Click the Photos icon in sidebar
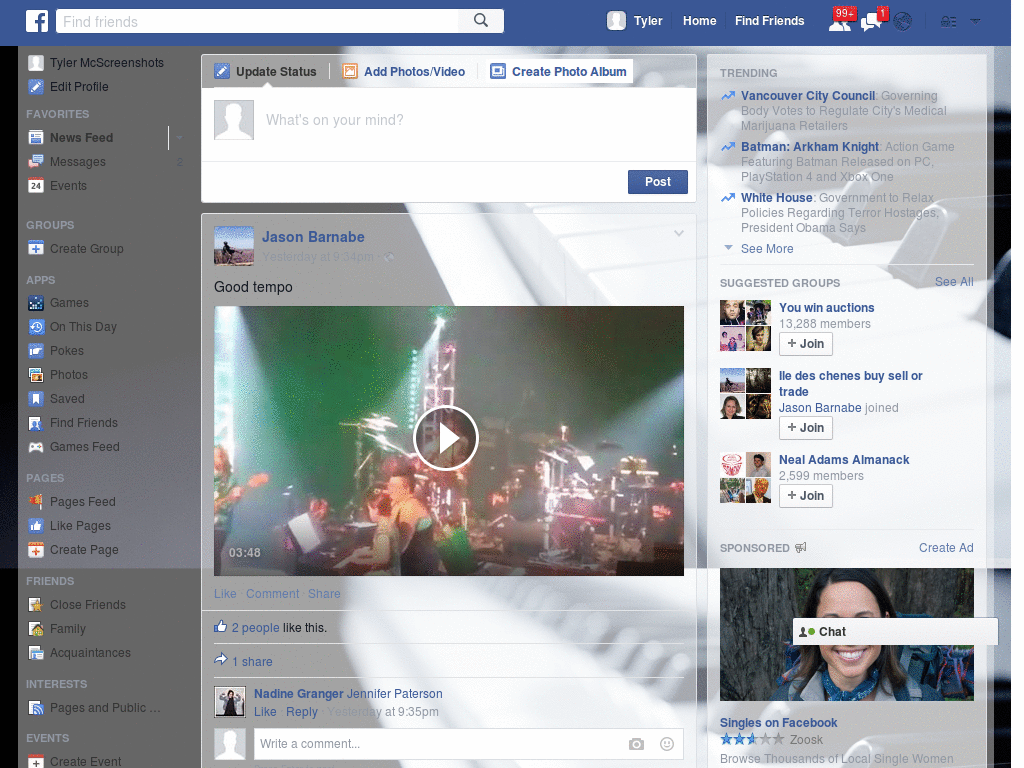The height and width of the screenshot is (768, 1024). [x=36, y=374]
